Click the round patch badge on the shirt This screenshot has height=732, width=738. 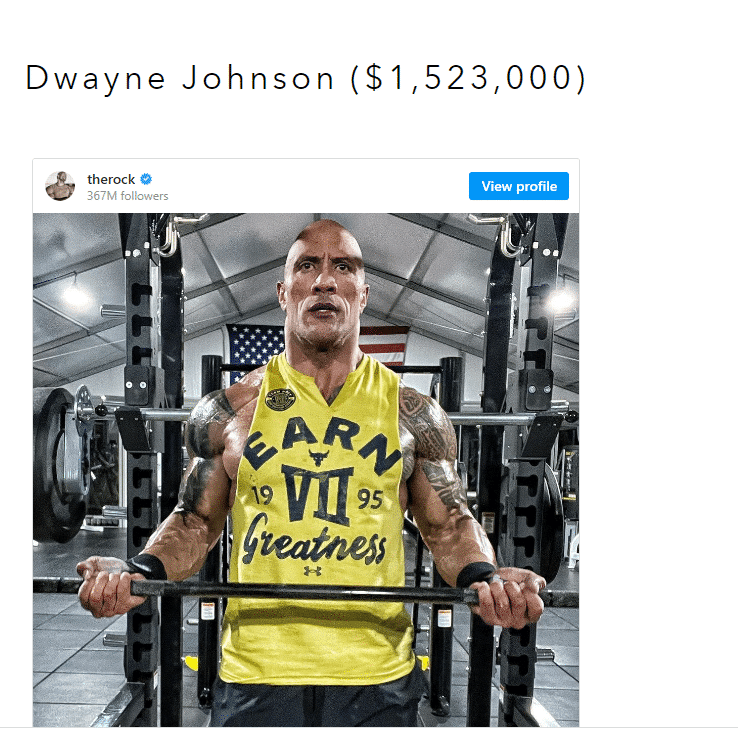280,400
